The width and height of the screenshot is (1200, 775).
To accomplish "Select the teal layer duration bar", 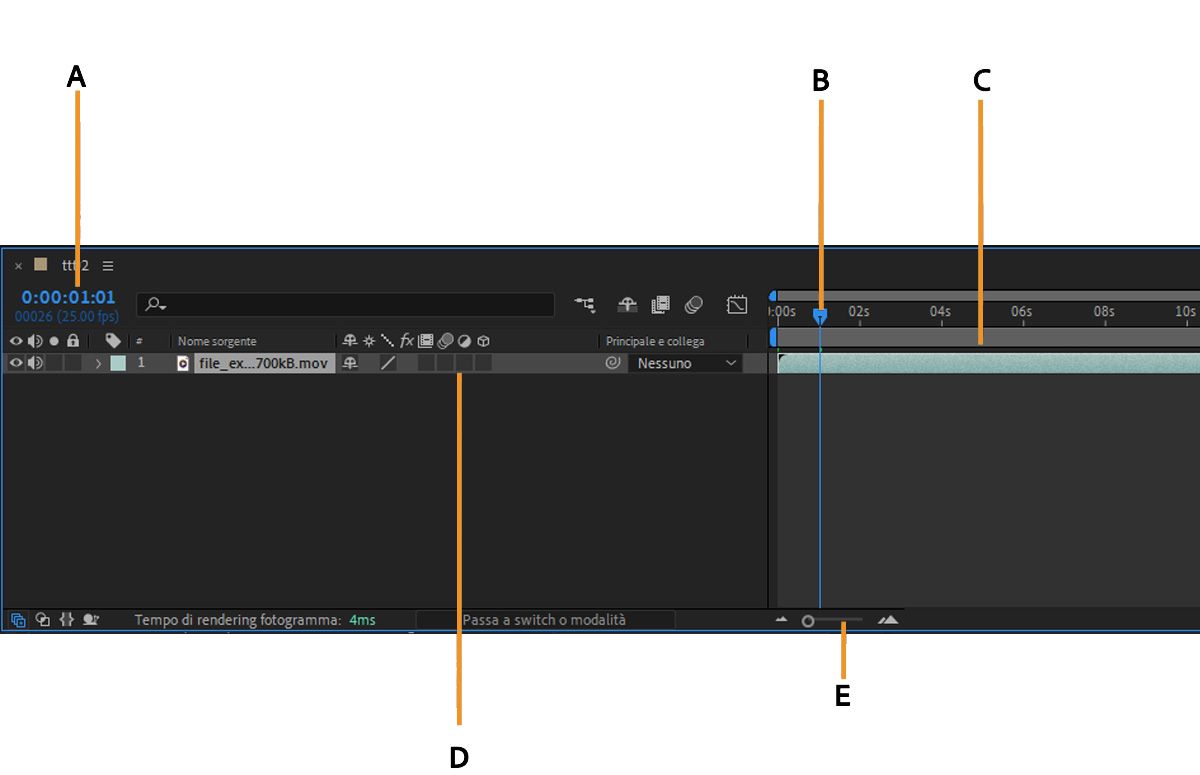I will pos(988,363).
